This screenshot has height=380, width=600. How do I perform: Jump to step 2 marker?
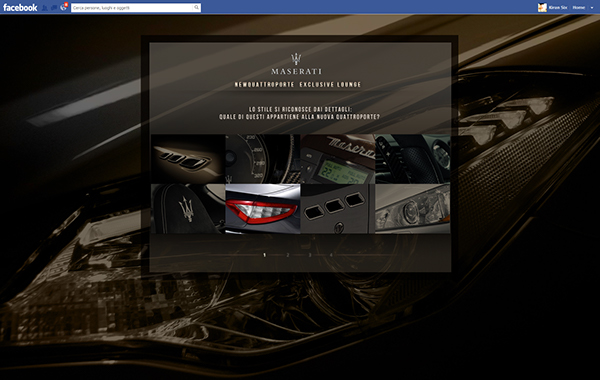click(x=287, y=255)
